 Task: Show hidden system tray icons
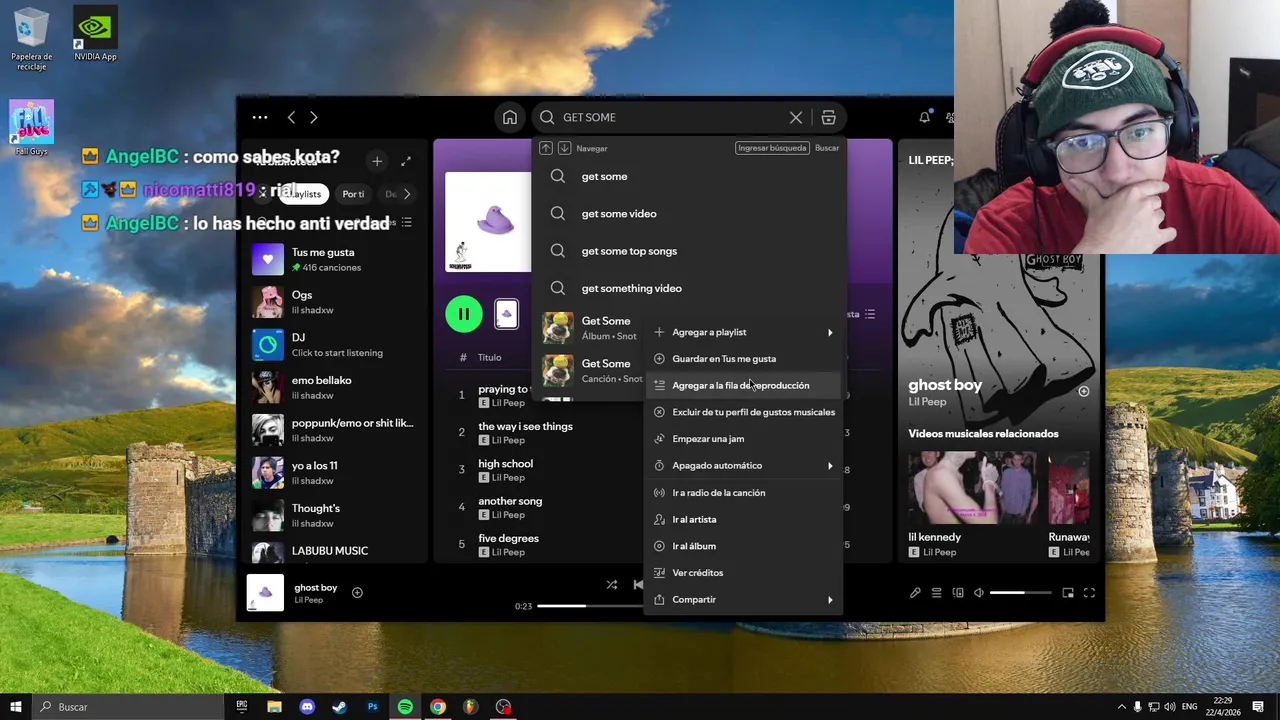coord(1121,706)
